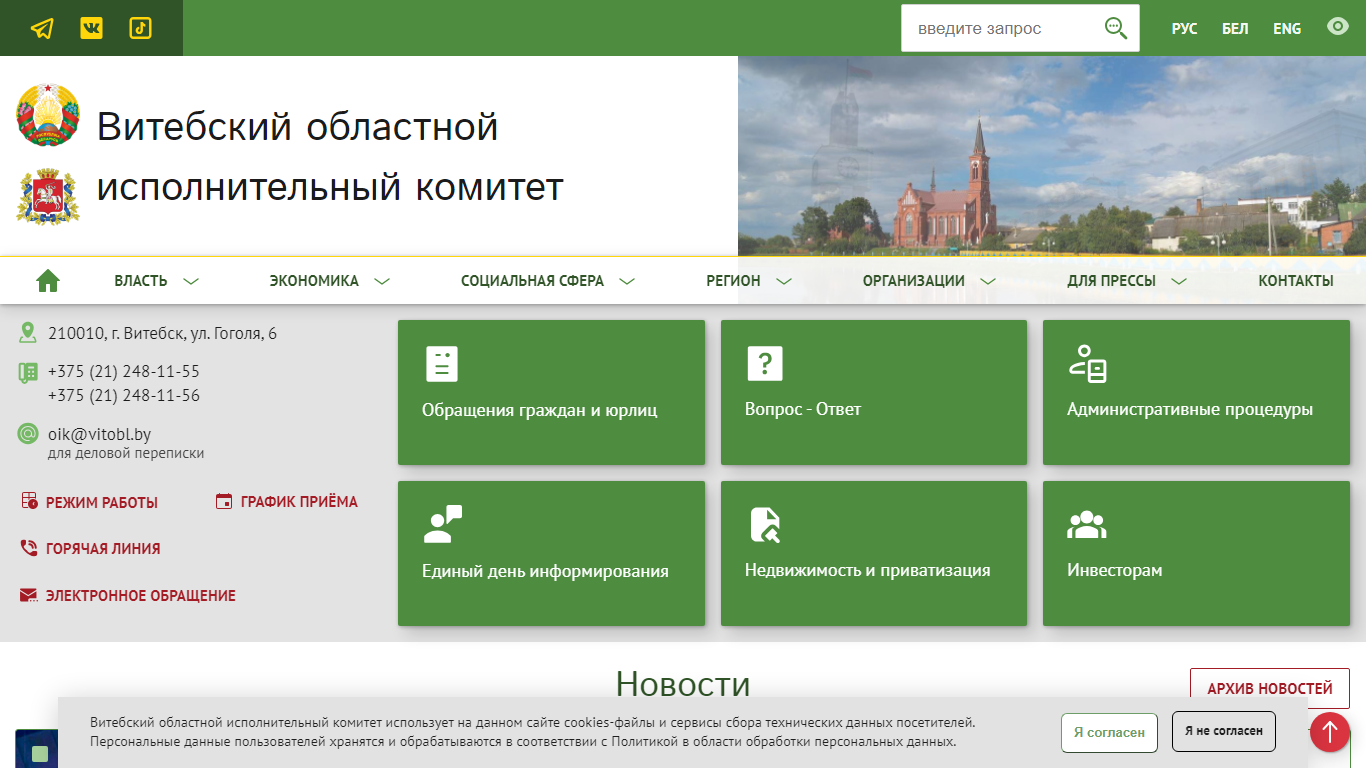
Task: Click phone number +375 (21) 248-11-55
Action: (124, 371)
